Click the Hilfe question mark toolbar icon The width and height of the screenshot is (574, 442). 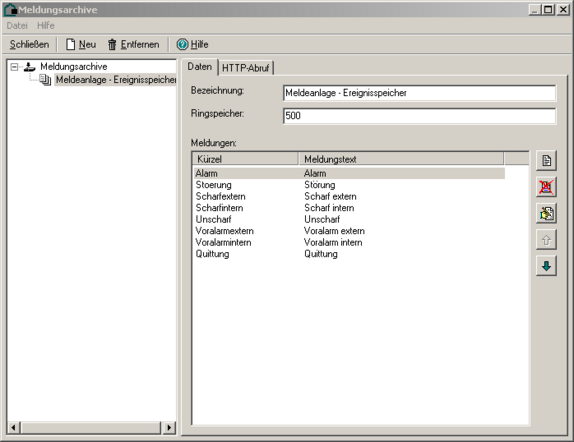click(x=182, y=44)
